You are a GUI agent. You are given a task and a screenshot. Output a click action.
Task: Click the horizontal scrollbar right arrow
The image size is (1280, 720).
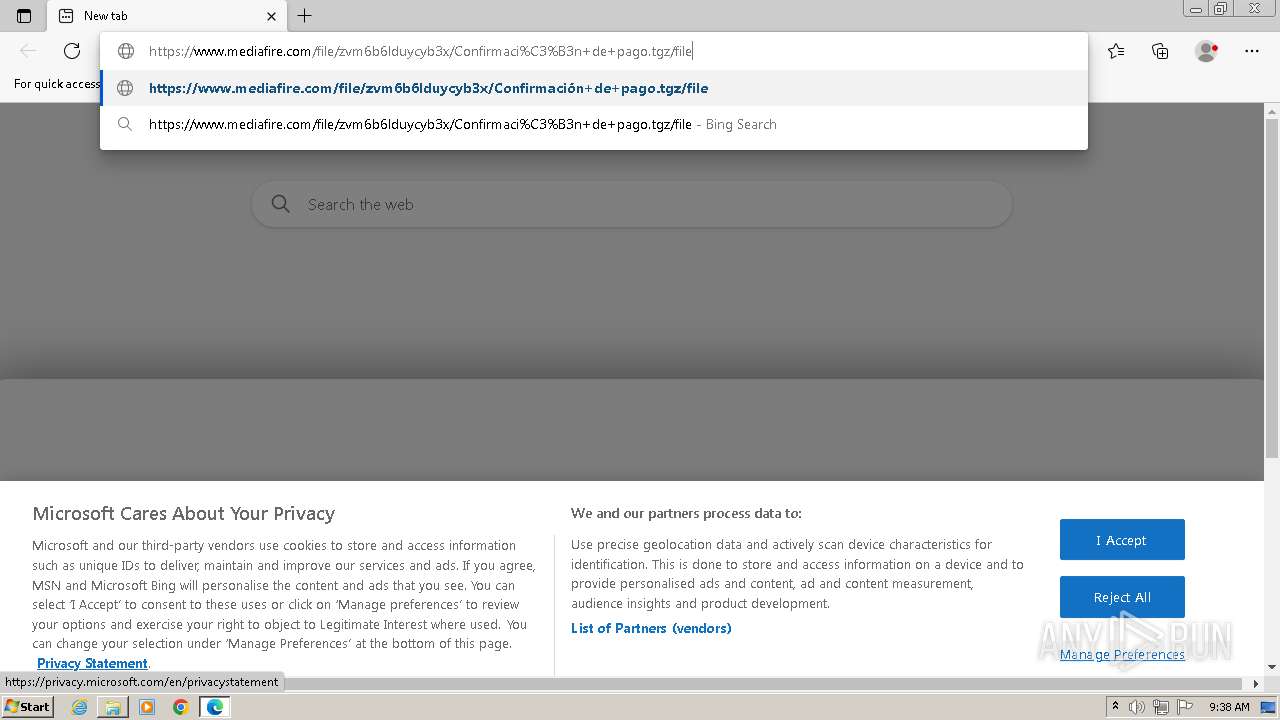(1257, 684)
